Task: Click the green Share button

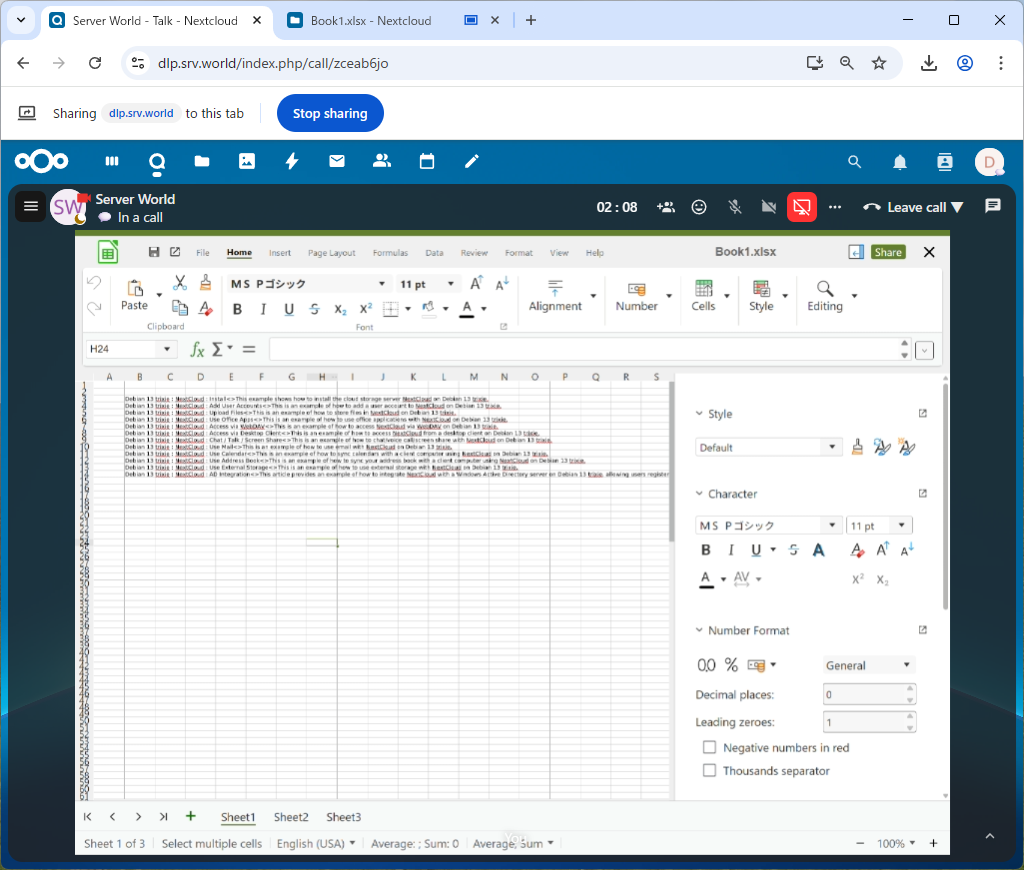Action: [x=887, y=252]
